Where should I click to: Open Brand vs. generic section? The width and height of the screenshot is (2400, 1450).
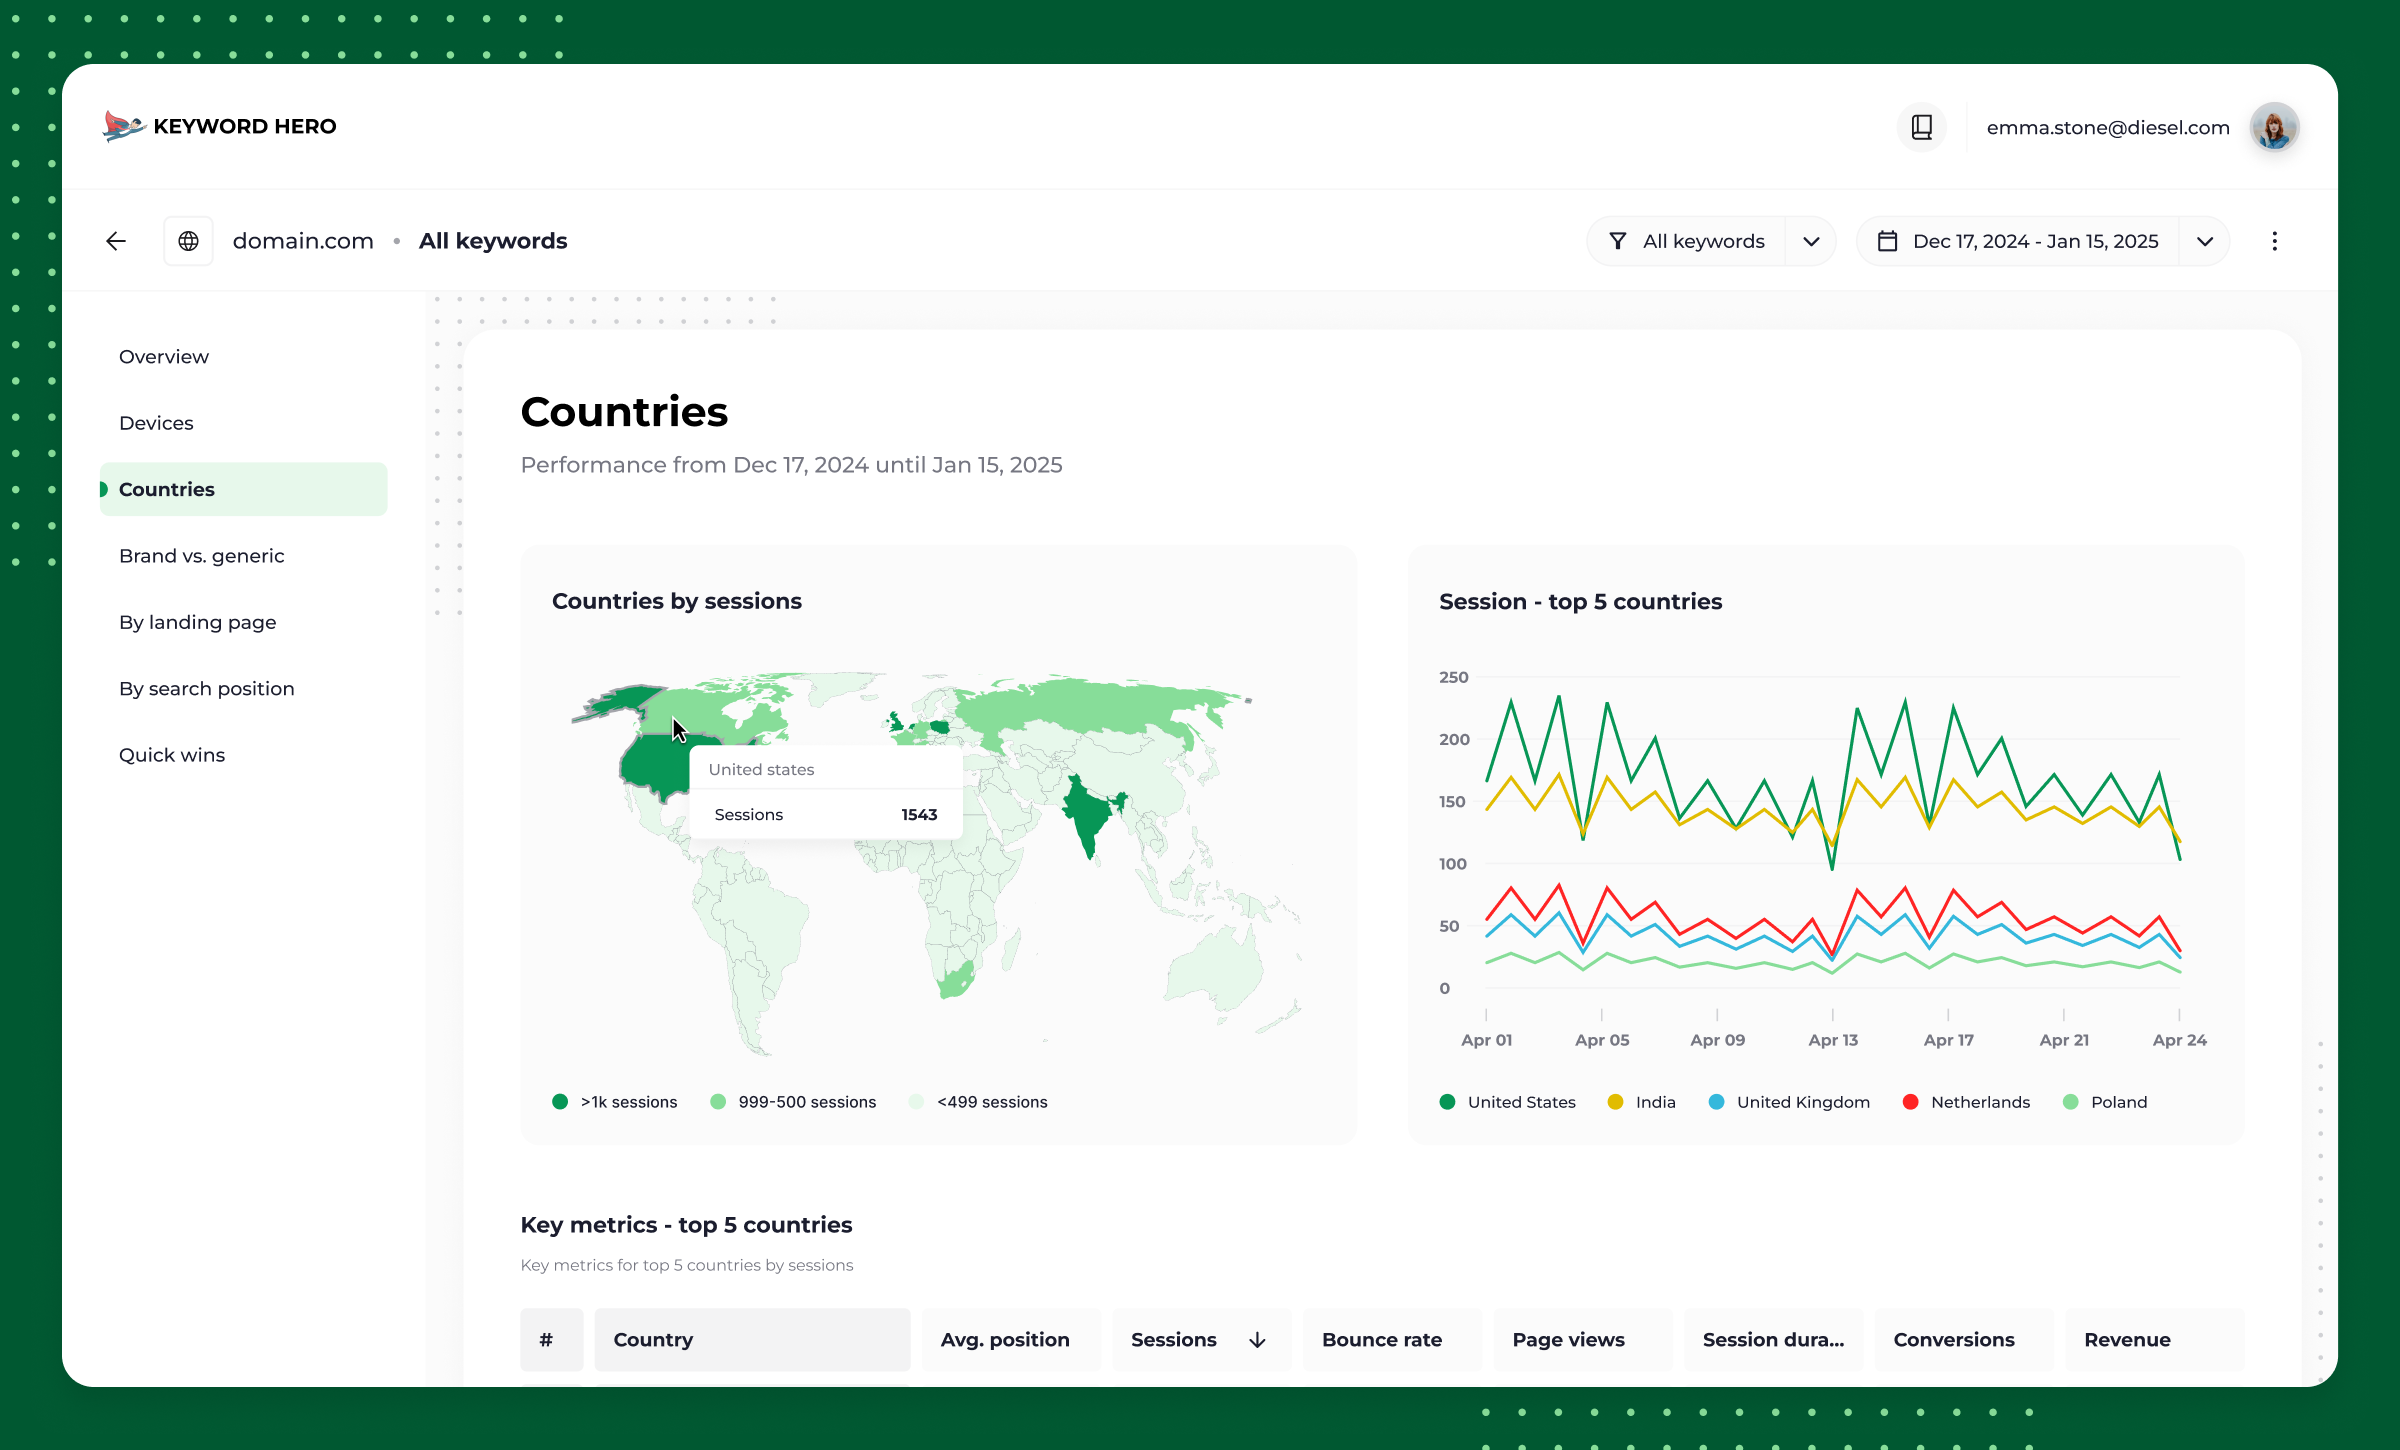[x=202, y=556]
